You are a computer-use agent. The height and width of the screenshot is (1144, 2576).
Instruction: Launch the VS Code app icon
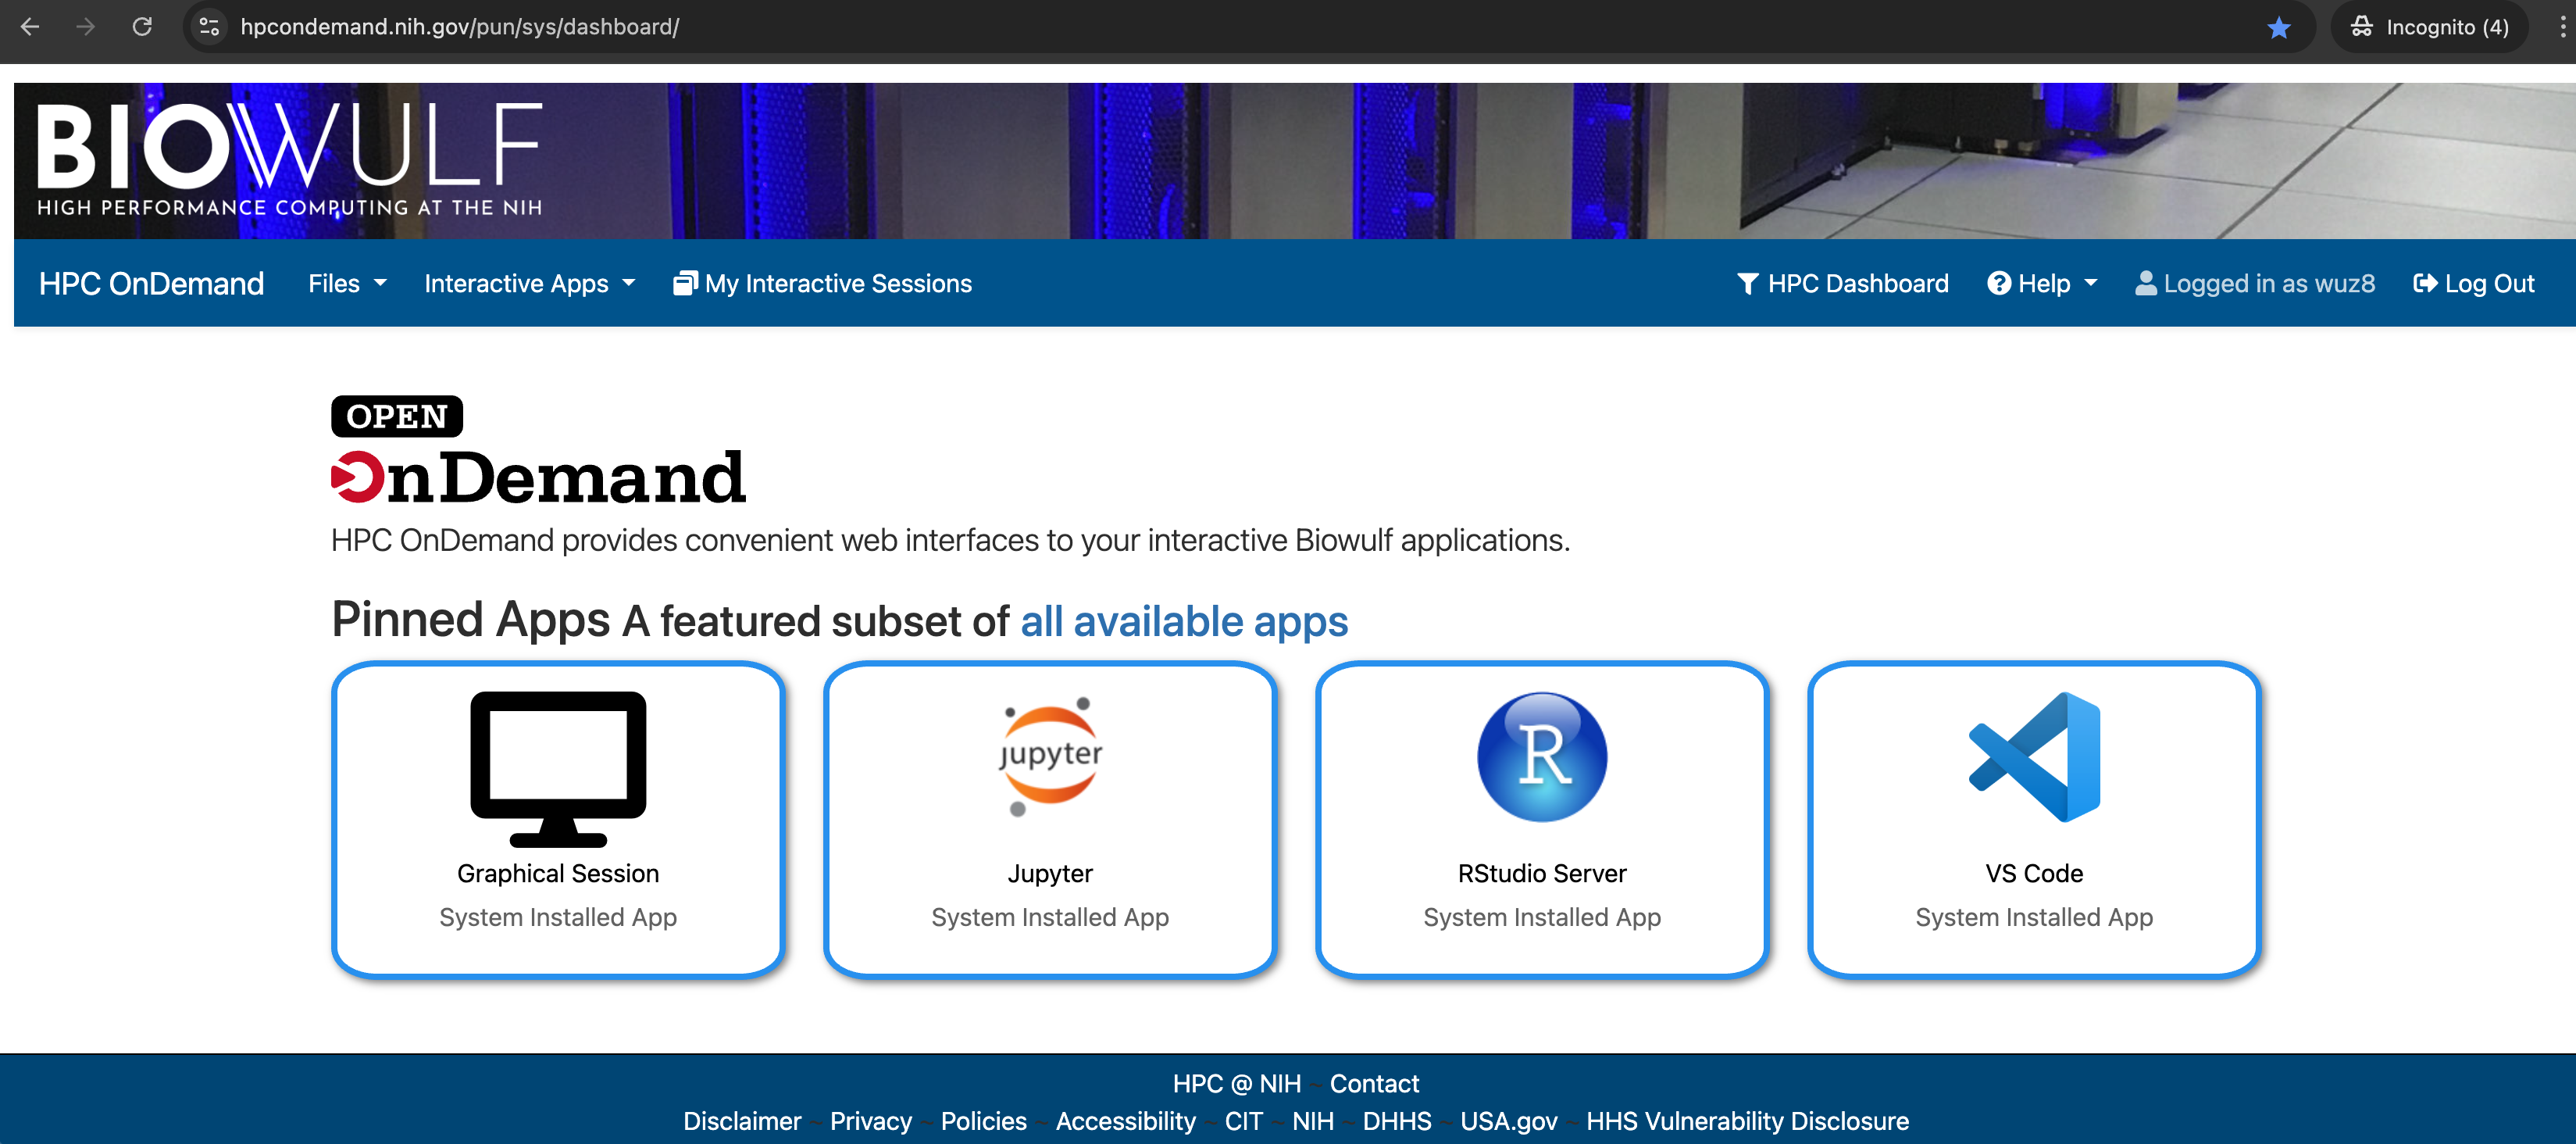pyautogui.click(x=2033, y=757)
